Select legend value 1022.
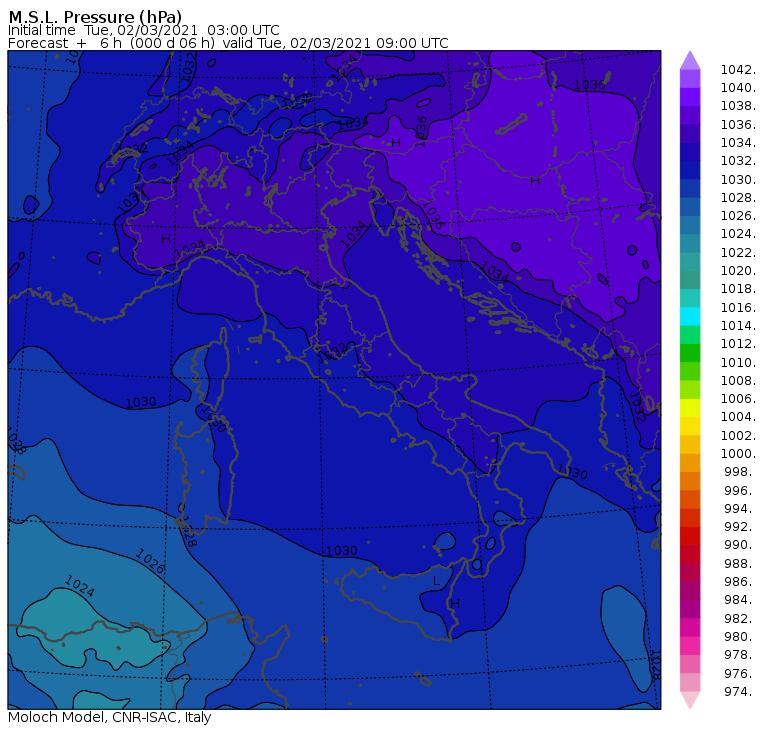Image resolution: width=760 pixels, height=731 pixels. pyautogui.click(x=738, y=253)
